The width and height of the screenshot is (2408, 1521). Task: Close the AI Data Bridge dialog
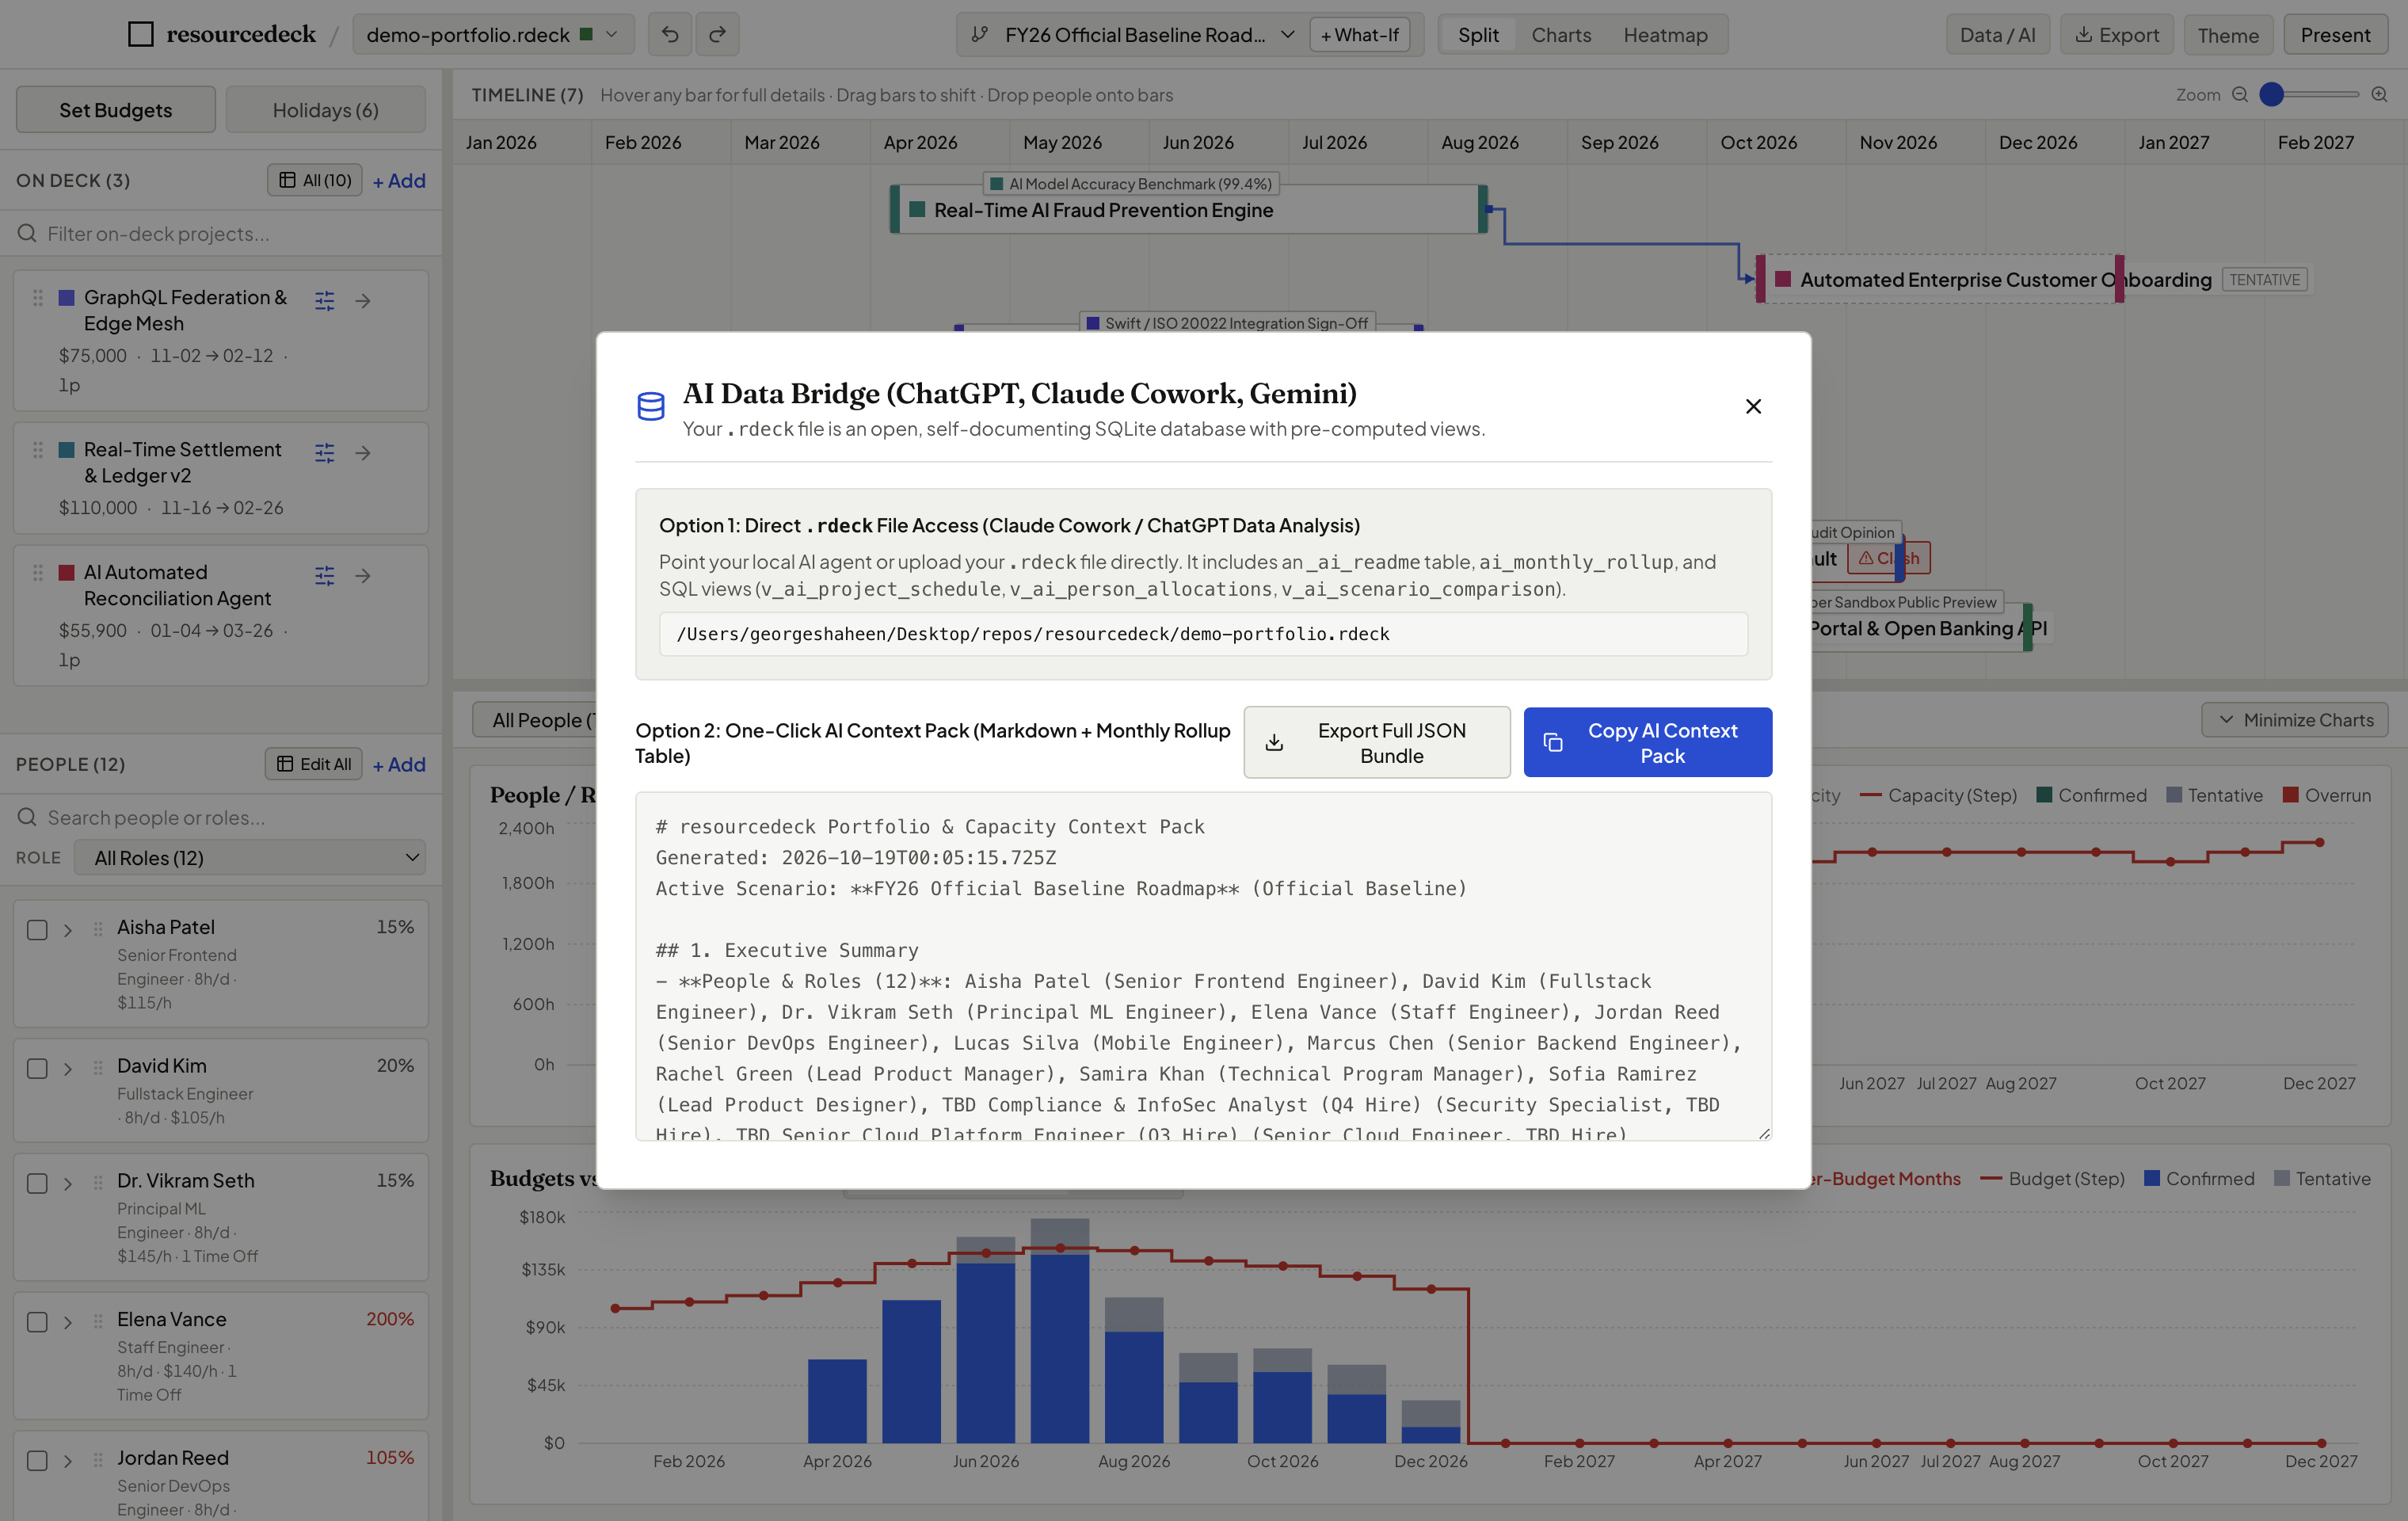click(1753, 406)
